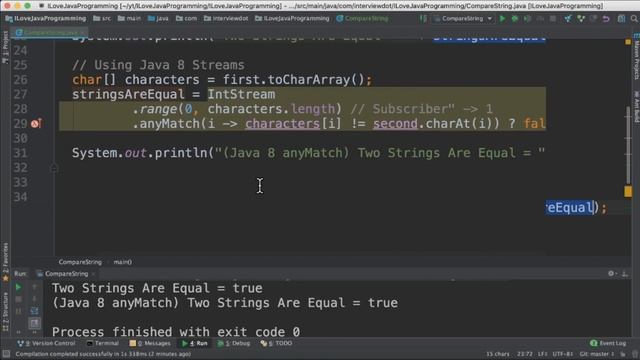
Task: Run CompareString with the green play icon
Action: pos(502,19)
